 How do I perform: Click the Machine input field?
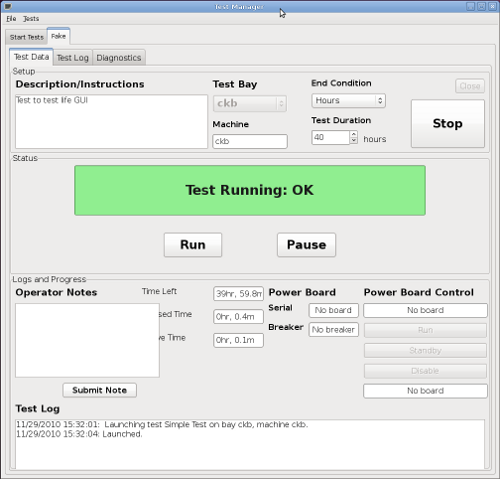click(250, 141)
